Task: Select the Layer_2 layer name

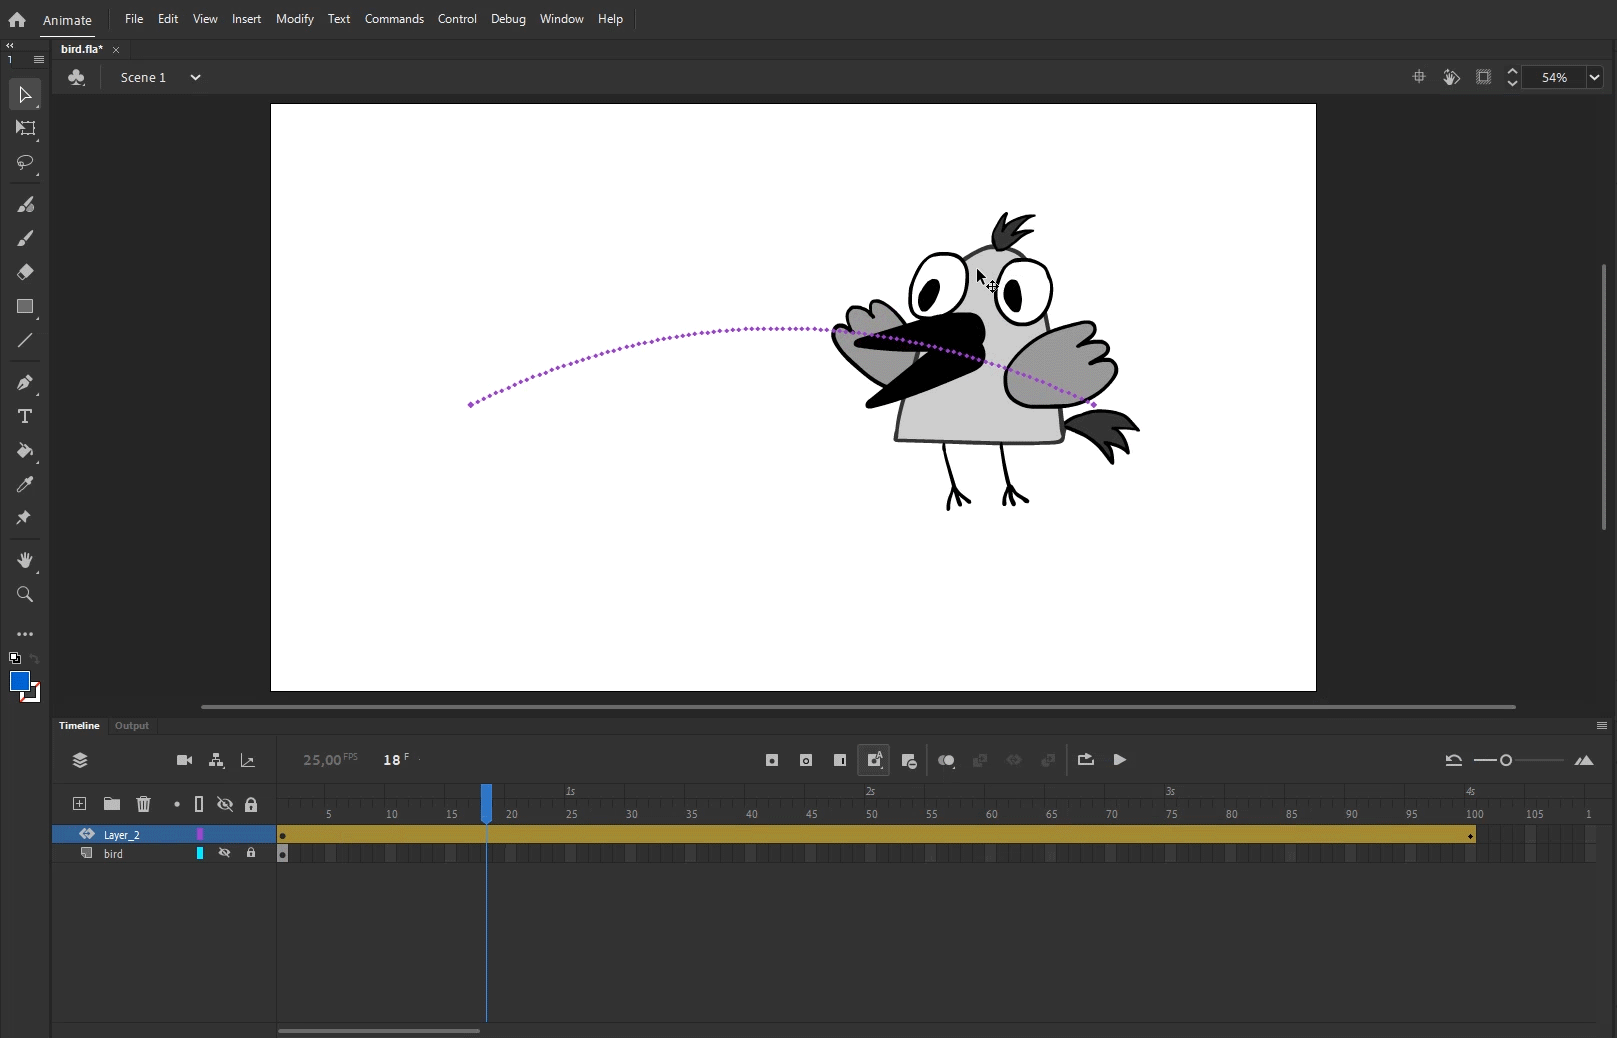Action: pos(122,835)
